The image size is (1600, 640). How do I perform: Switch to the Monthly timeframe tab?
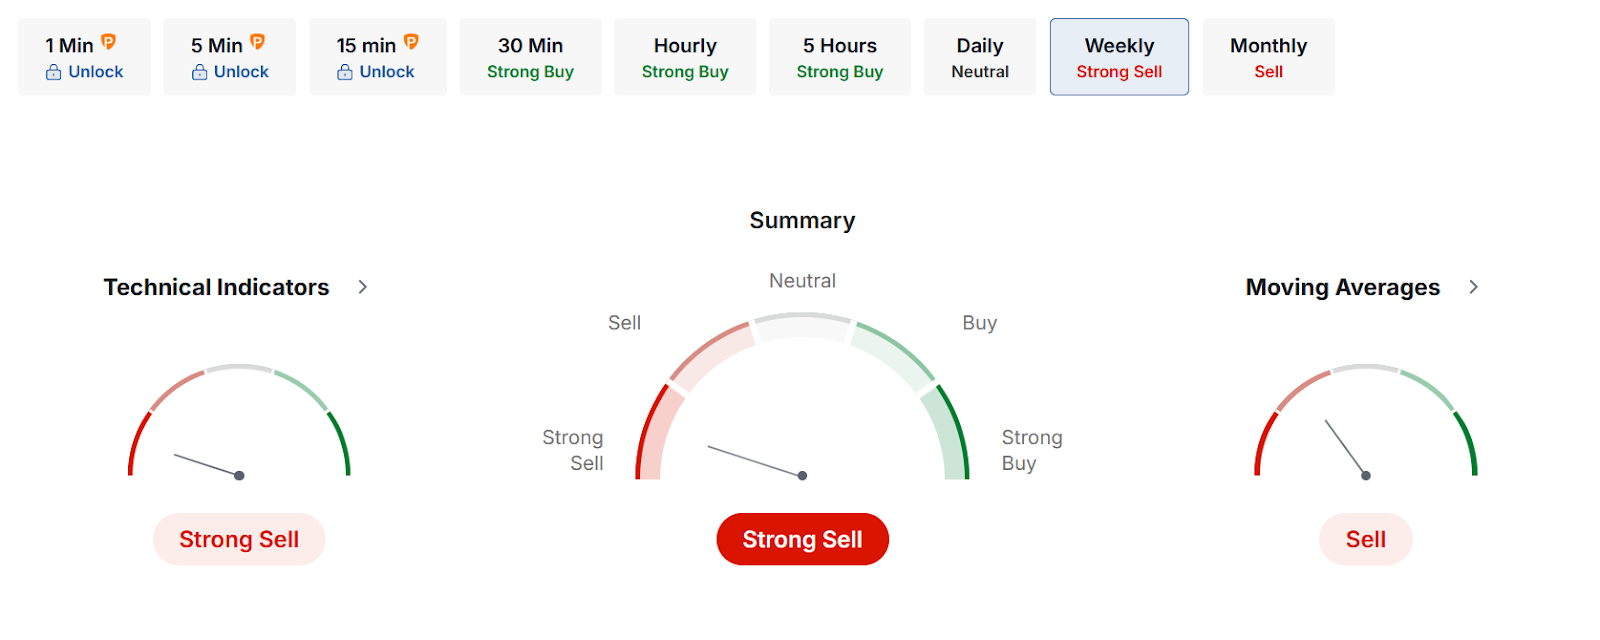coord(1268,57)
